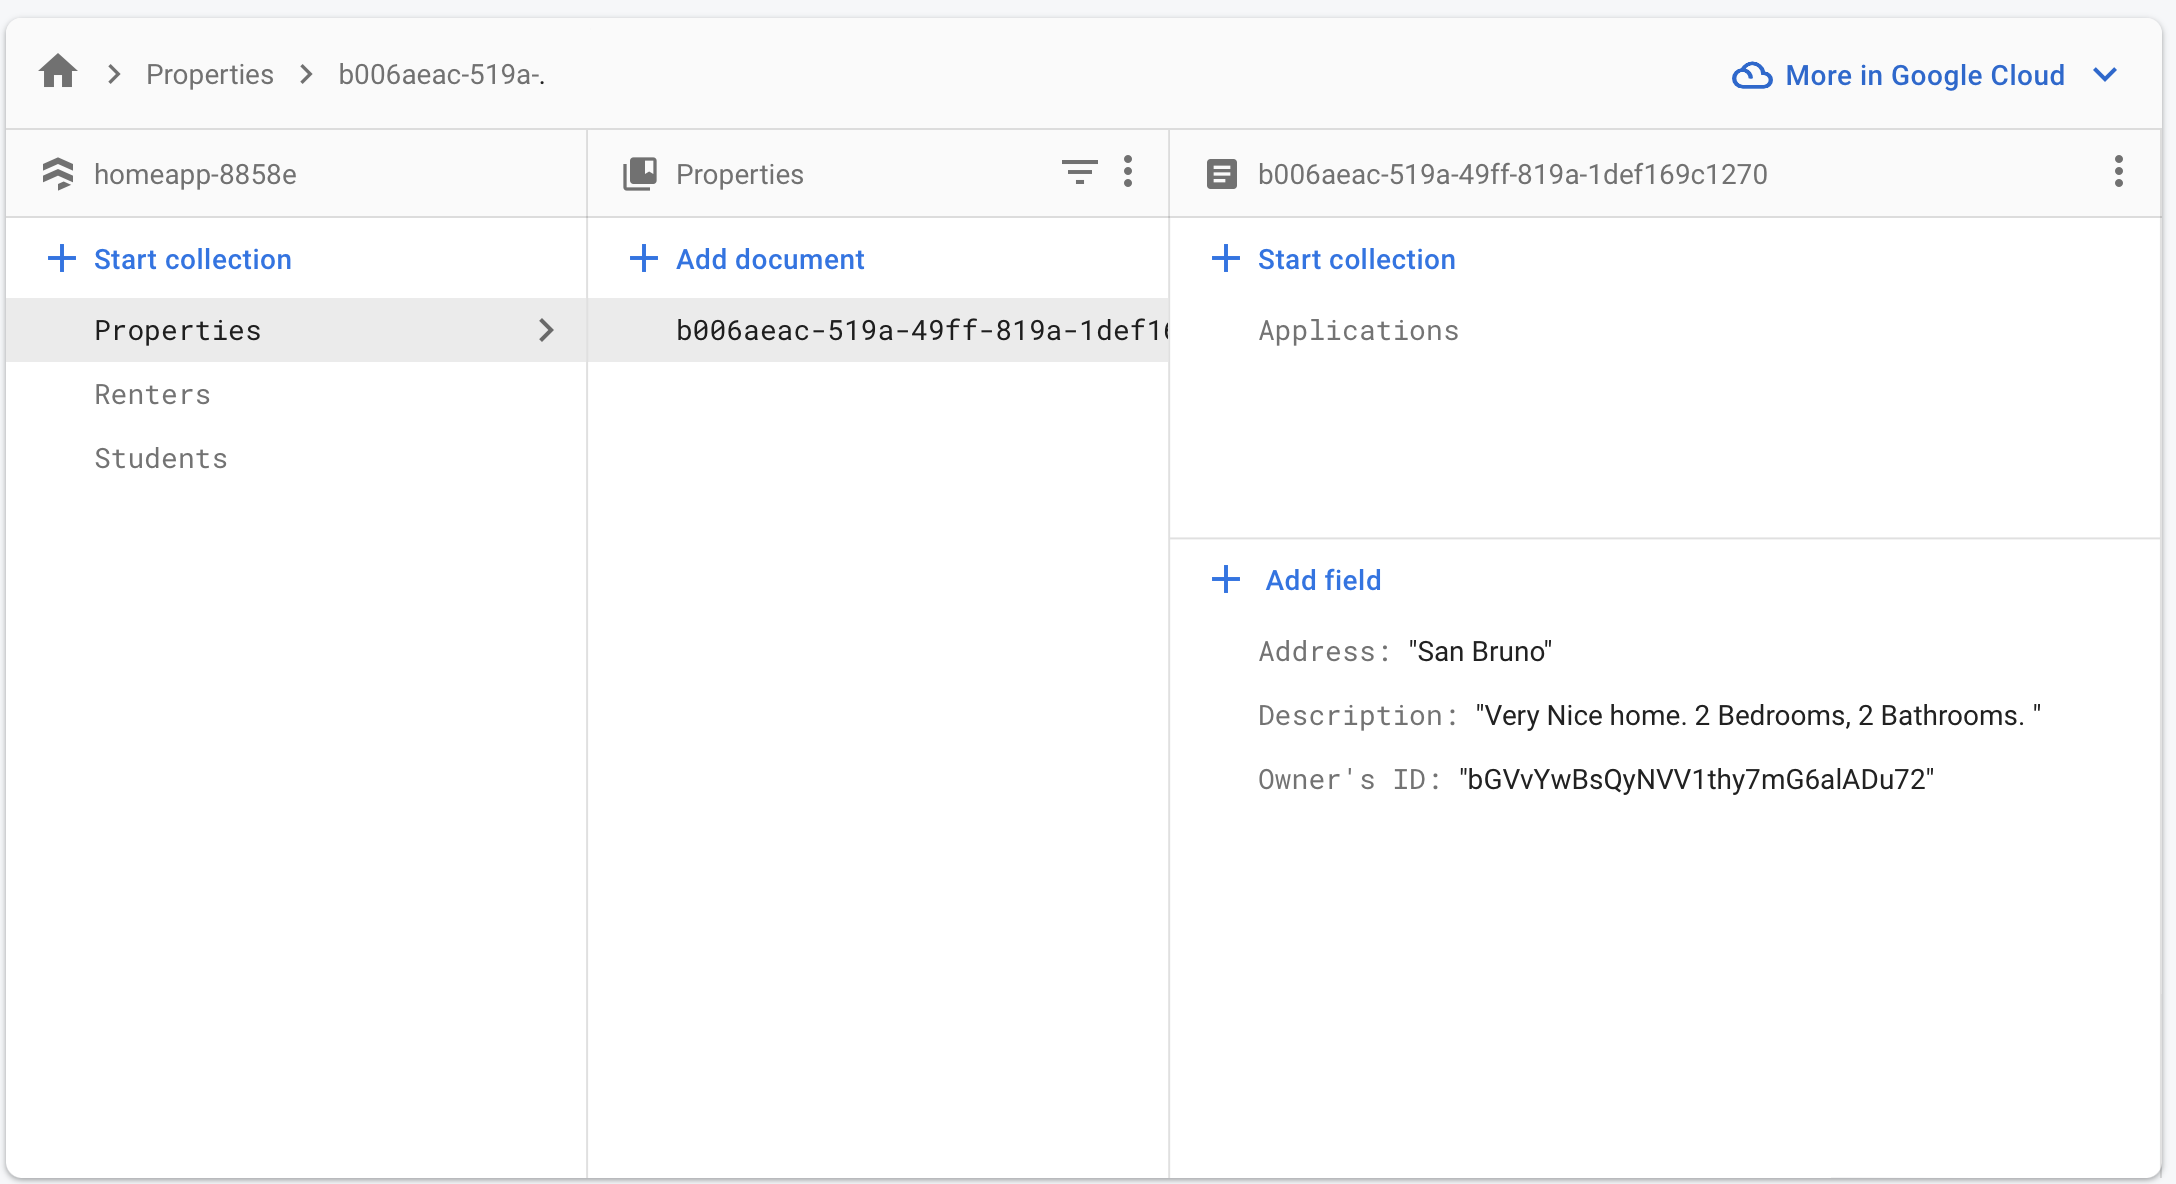Click the Firestore database icon beside homeapp-8858e
Image resolution: width=2176 pixels, height=1184 pixels.
[58, 174]
